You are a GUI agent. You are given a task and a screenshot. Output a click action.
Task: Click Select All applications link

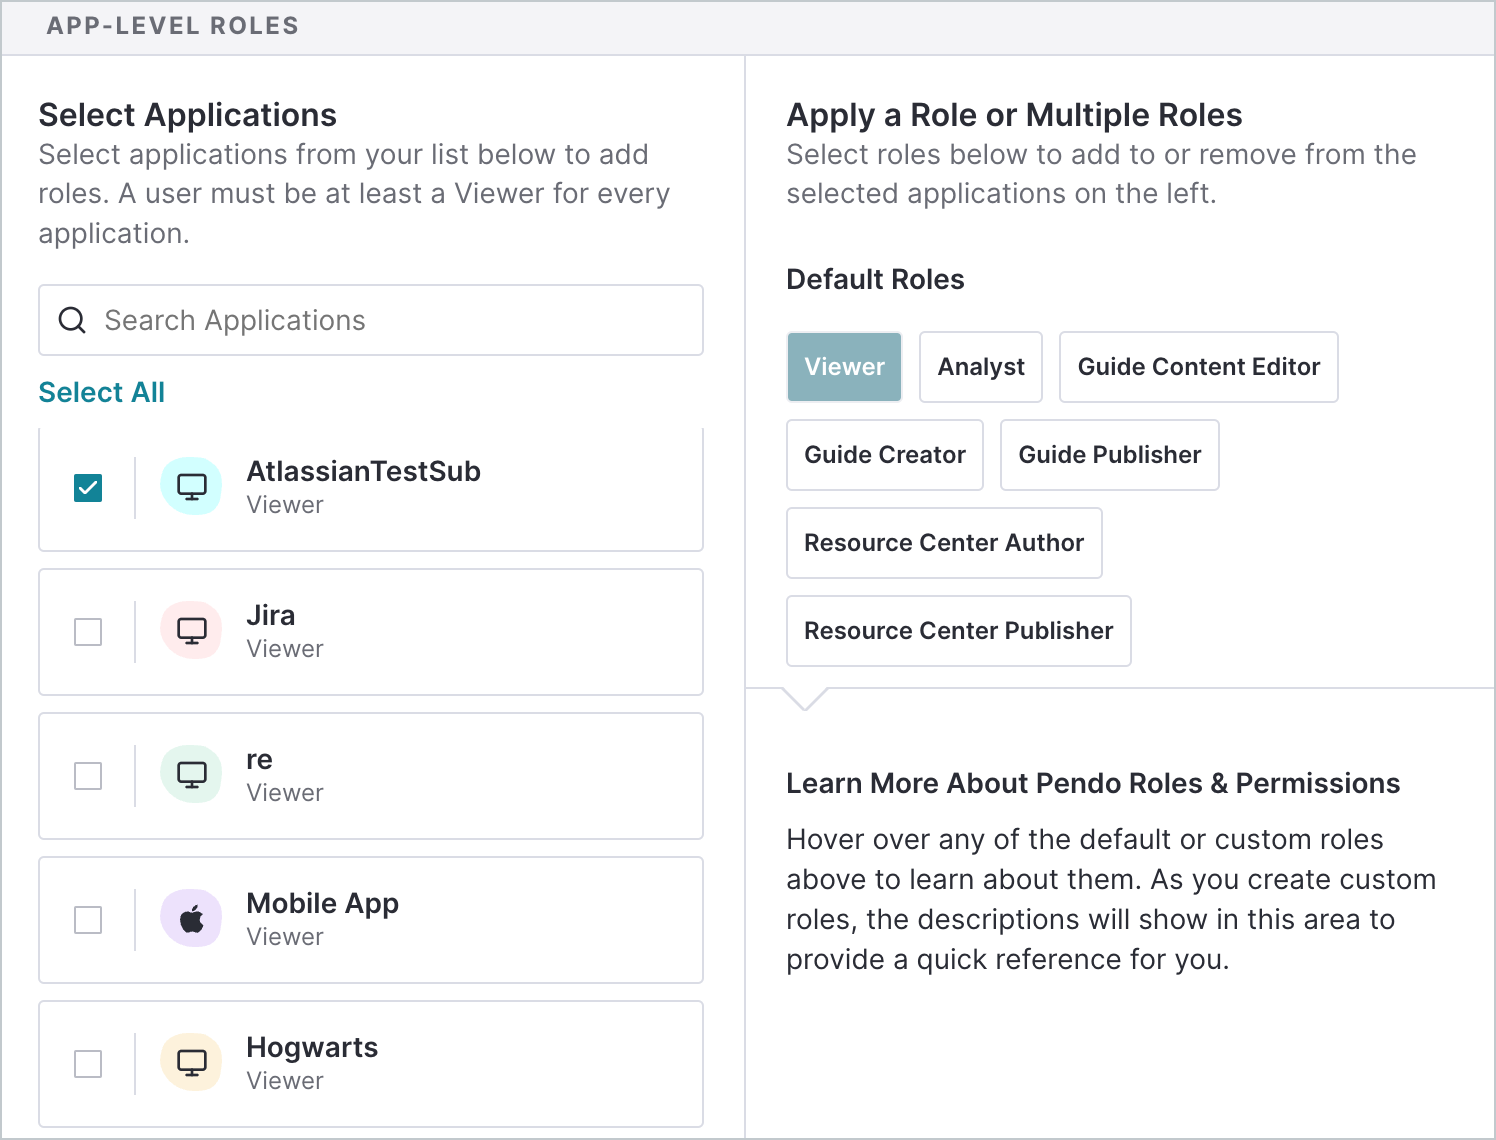click(x=102, y=392)
